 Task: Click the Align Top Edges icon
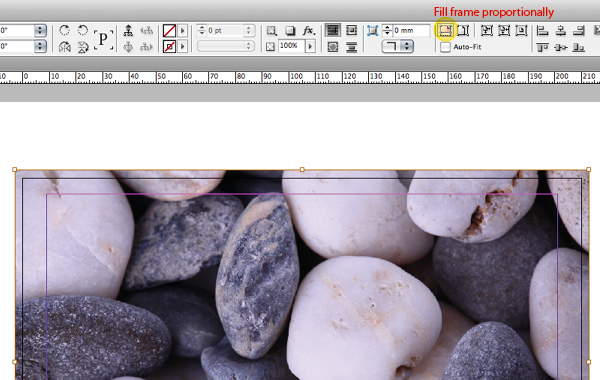tap(543, 47)
